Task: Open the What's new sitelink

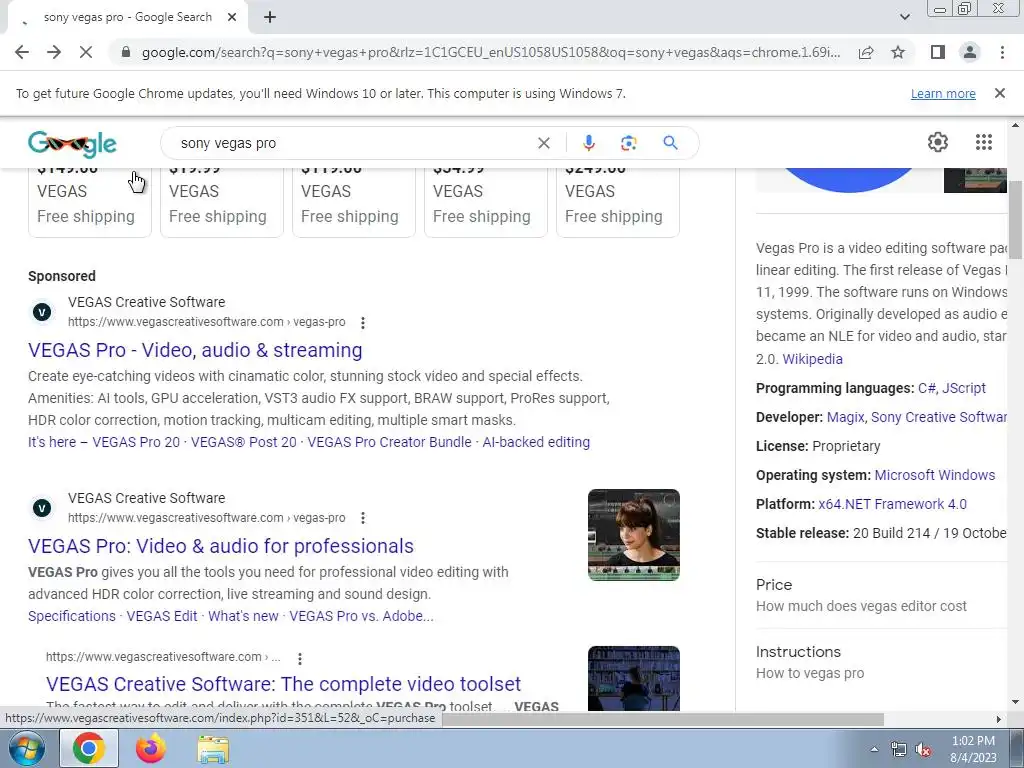Action: (243, 616)
